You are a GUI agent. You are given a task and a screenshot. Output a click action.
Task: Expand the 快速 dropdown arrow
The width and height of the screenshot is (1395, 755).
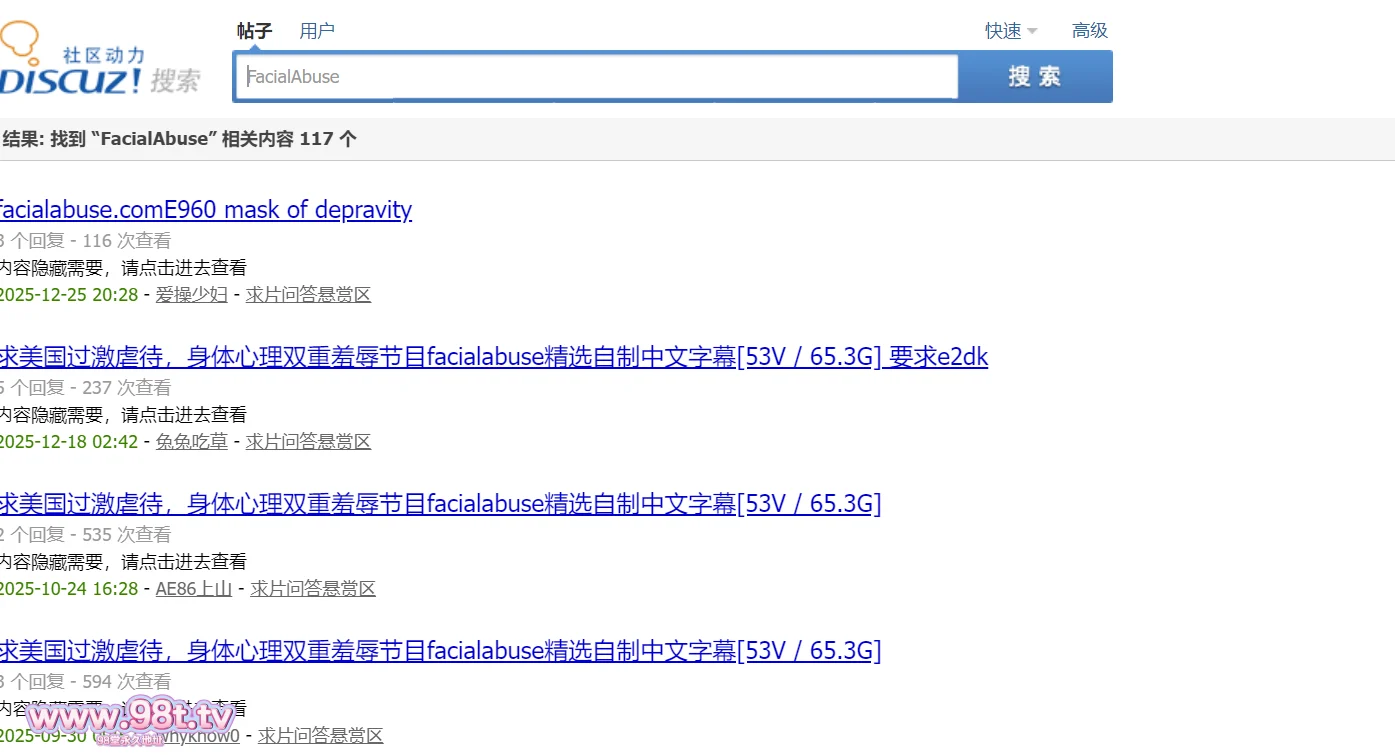pos(1032,31)
